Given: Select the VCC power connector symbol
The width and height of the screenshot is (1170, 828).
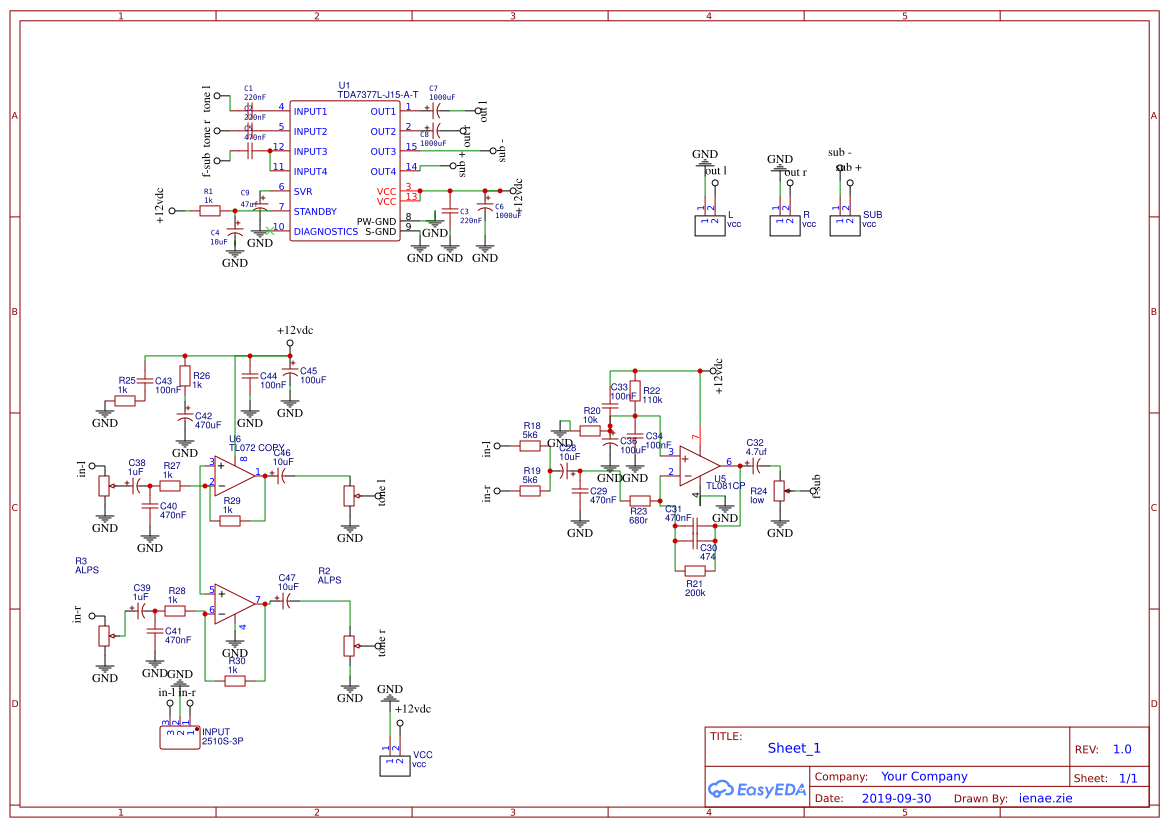Looking at the screenshot, I should click(x=395, y=766).
